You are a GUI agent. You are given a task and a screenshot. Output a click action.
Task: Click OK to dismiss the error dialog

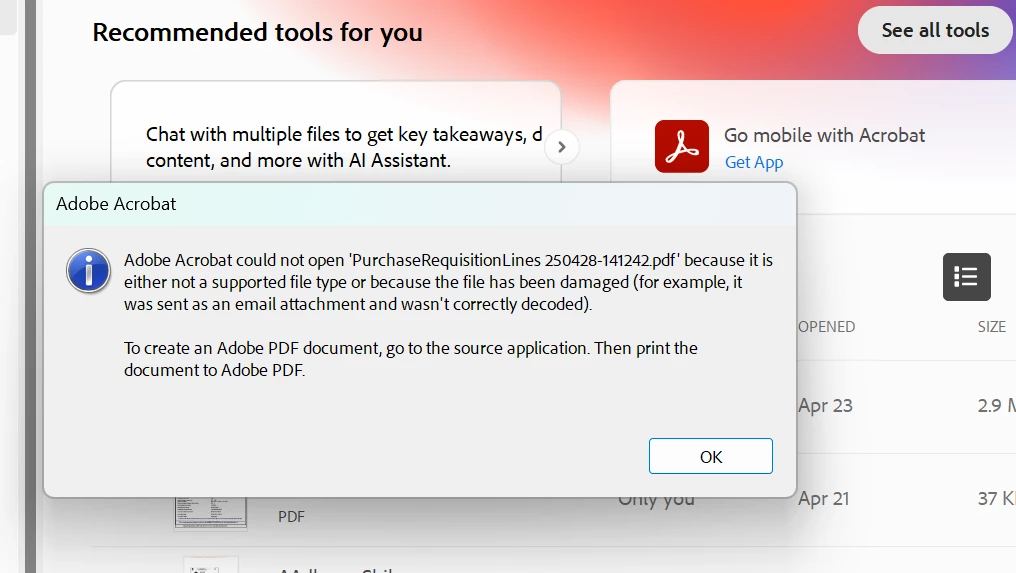[x=710, y=456]
